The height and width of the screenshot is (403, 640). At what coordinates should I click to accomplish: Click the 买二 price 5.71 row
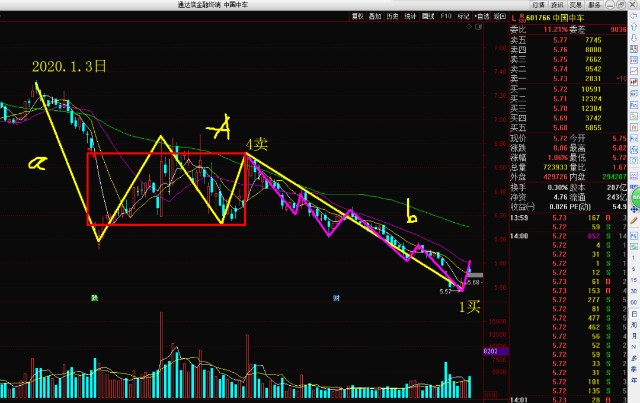pos(568,99)
